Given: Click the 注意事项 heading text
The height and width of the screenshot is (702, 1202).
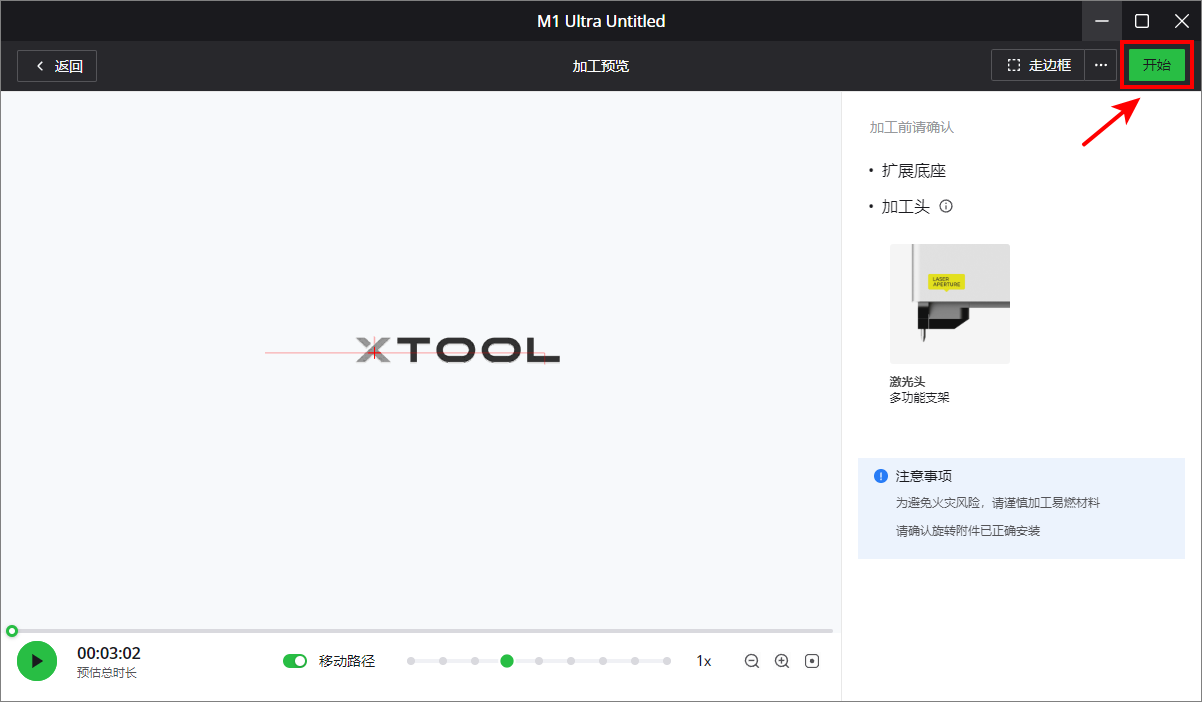Looking at the screenshot, I should 924,476.
